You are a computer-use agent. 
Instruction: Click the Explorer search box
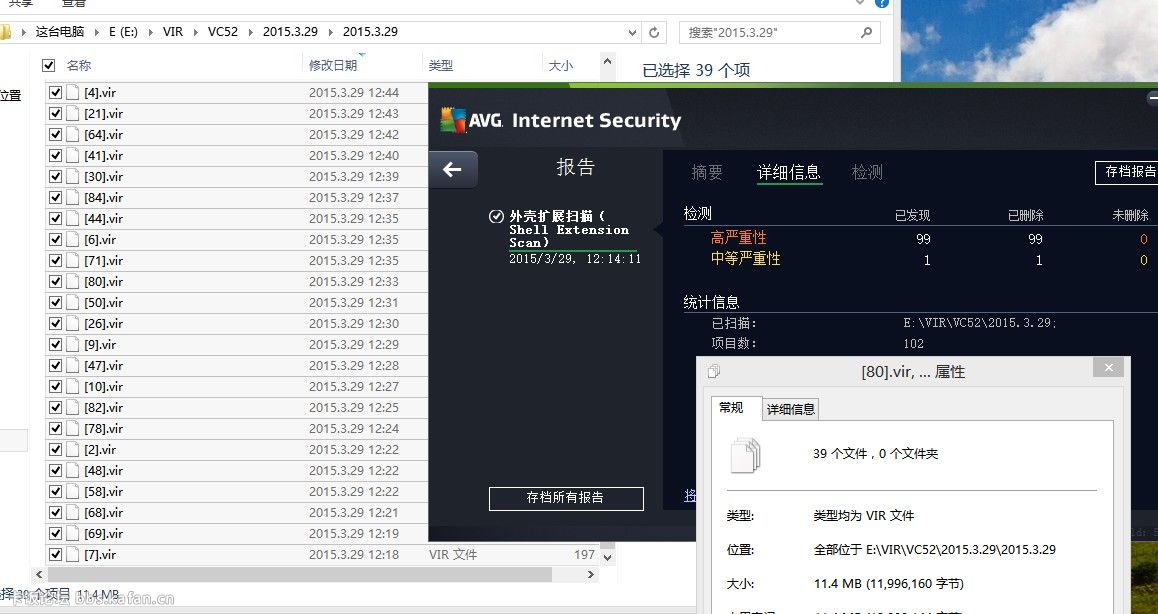coord(779,33)
